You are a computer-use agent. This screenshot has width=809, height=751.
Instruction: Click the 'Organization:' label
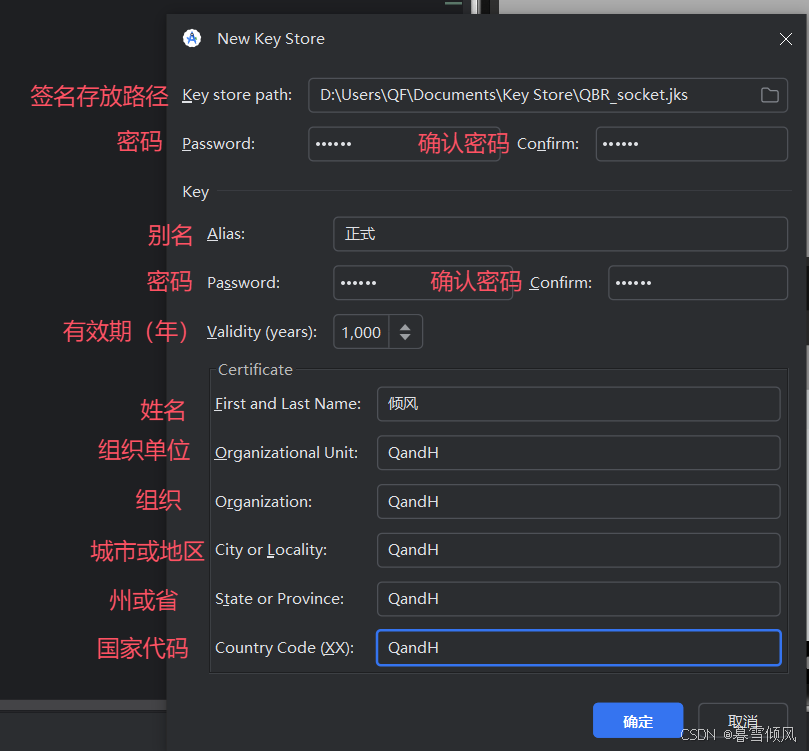coord(264,501)
